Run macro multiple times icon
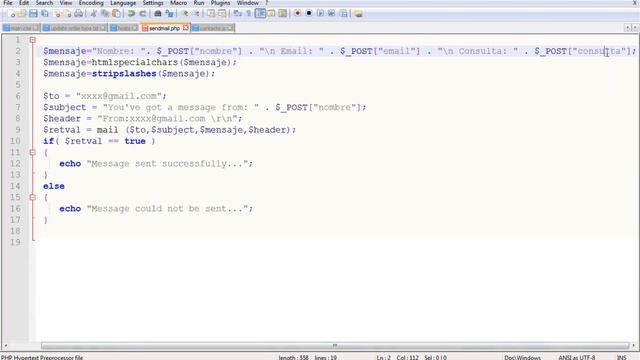Viewport: 640px width, 360px height. (331, 14)
